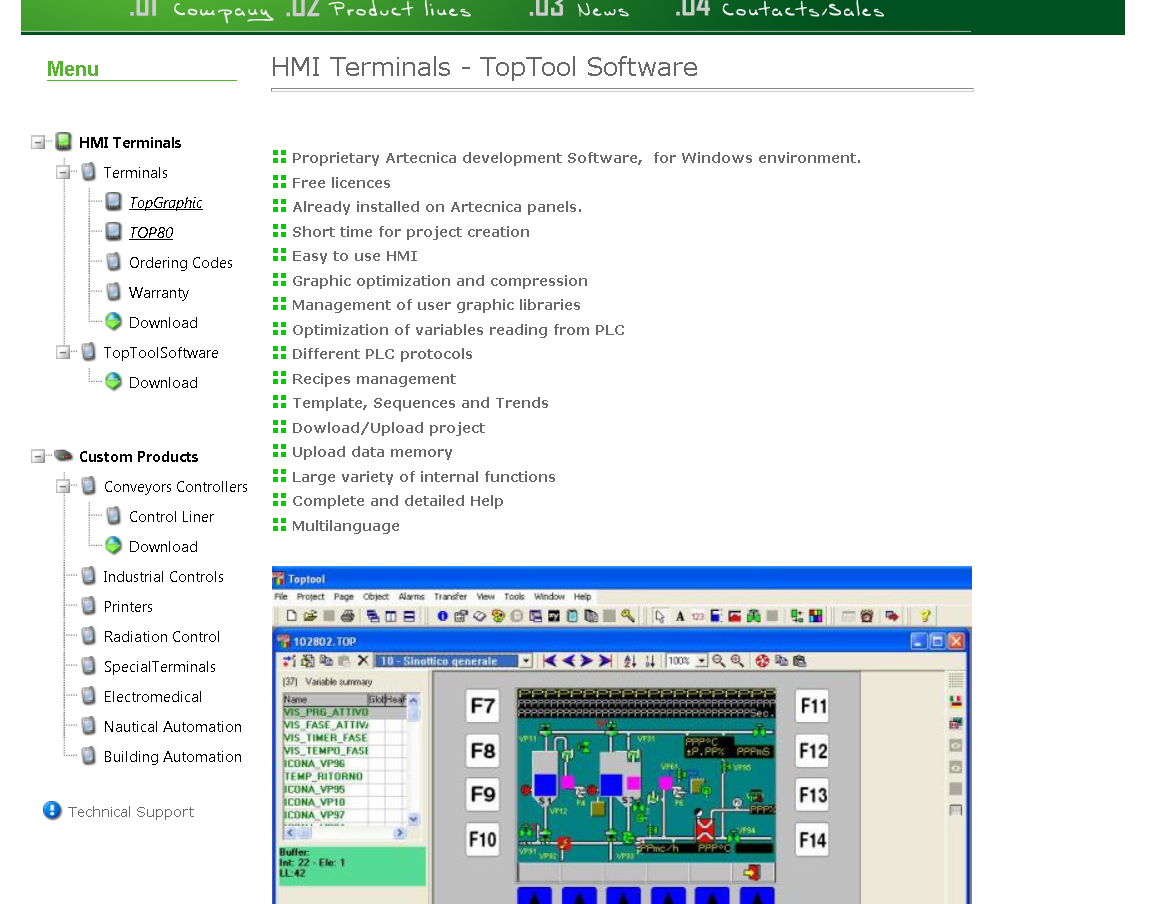Viewport: 1152px width, 904px height.
Task: Click 'Upload data memory' bullet text
Action: click(x=372, y=452)
